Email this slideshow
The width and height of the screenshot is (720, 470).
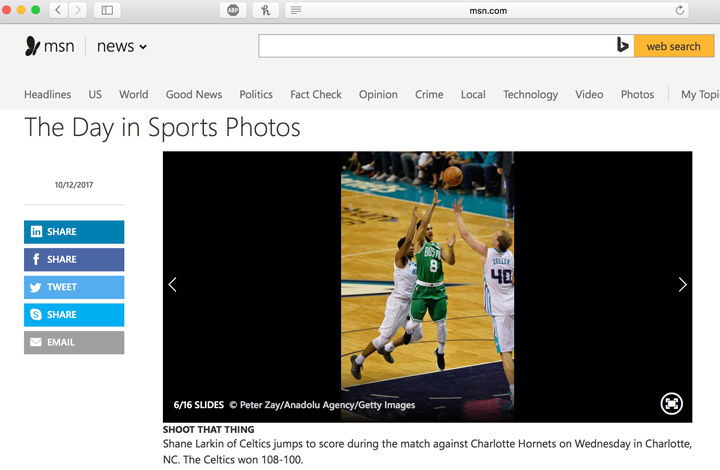pyautogui.click(x=74, y=342)
